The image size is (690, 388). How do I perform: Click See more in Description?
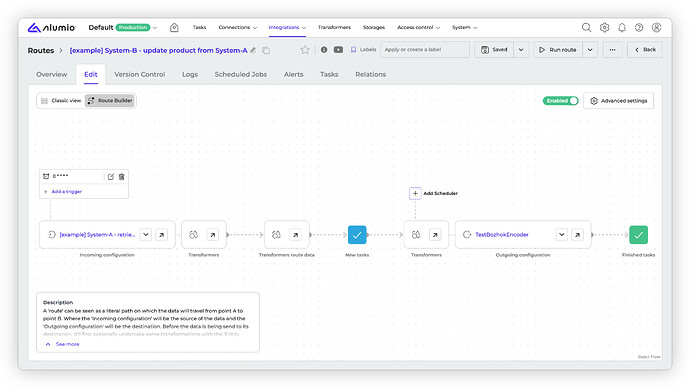pyautogui.click(x=67, y=344)
